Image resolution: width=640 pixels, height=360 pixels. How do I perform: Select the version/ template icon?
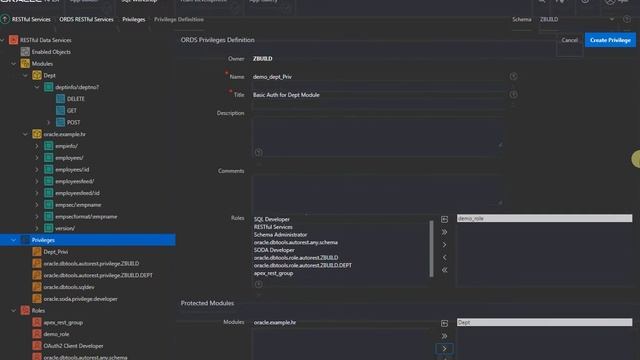[x=49, y=228]
